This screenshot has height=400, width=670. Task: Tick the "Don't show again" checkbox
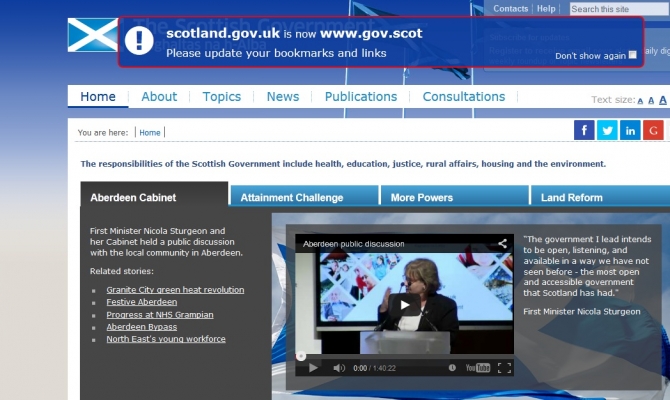tap(633, 56)
